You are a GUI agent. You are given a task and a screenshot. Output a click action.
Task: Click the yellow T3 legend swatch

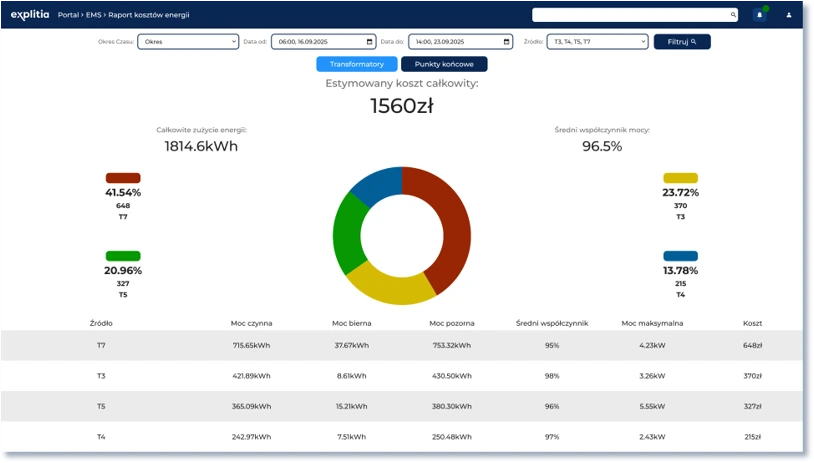pyautogui.click(x=680, y=178)
